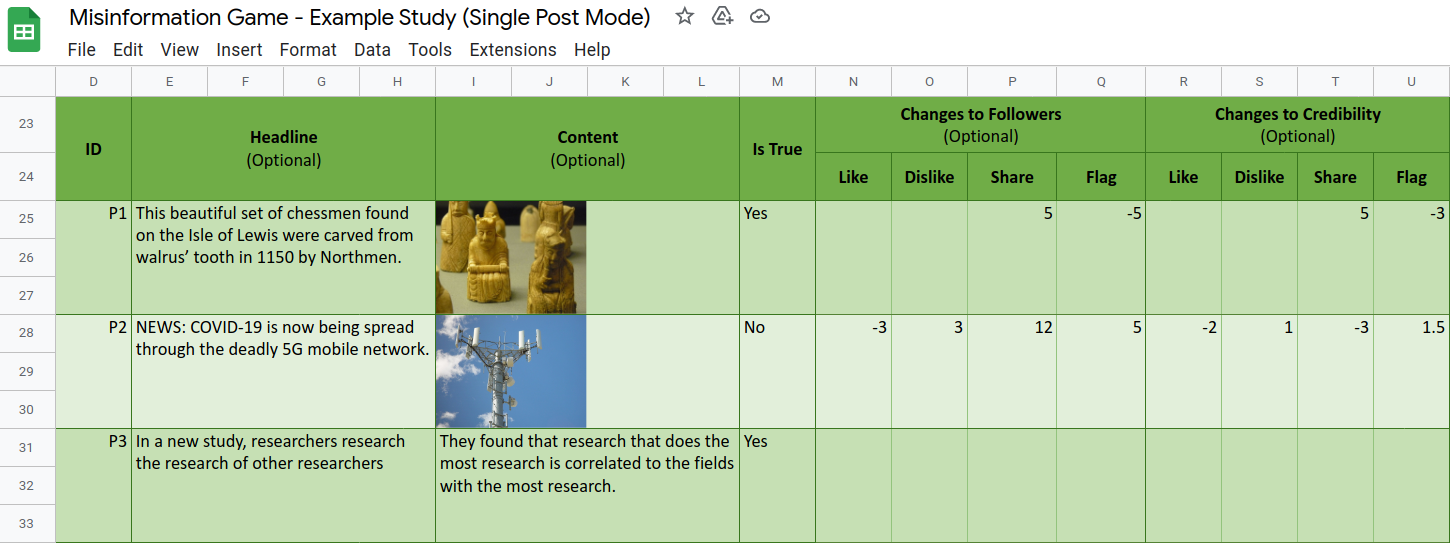Viewport: 1450px width, 543px height.
Task: Select the P1 Is True 'Yes' cell
Action: pyautogui.click(x=777, y=257)
